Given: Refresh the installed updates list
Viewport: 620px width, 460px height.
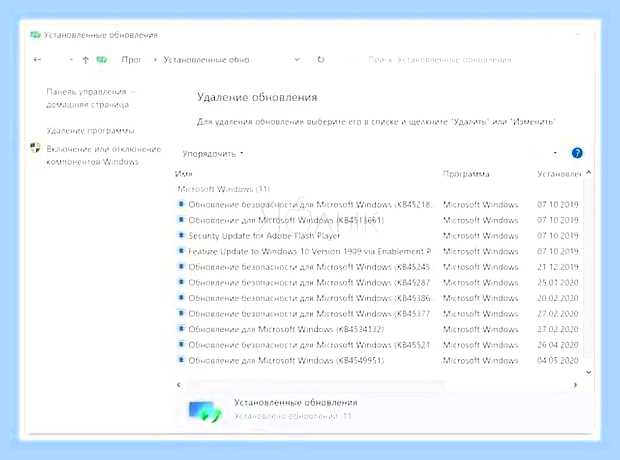Looking at the screenshot, I should pyautogui.click(x=321, y=60).
